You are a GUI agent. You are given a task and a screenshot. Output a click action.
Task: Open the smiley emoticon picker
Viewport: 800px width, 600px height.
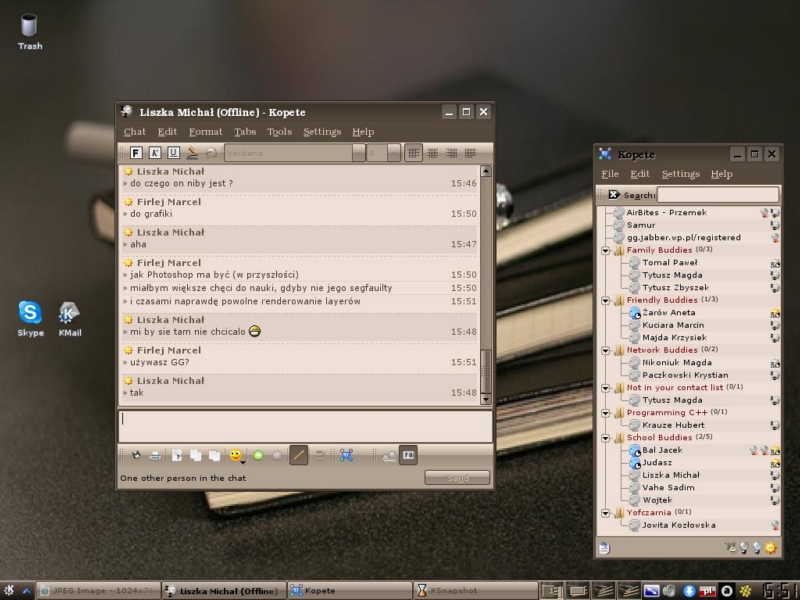click(x=236, y=455)
